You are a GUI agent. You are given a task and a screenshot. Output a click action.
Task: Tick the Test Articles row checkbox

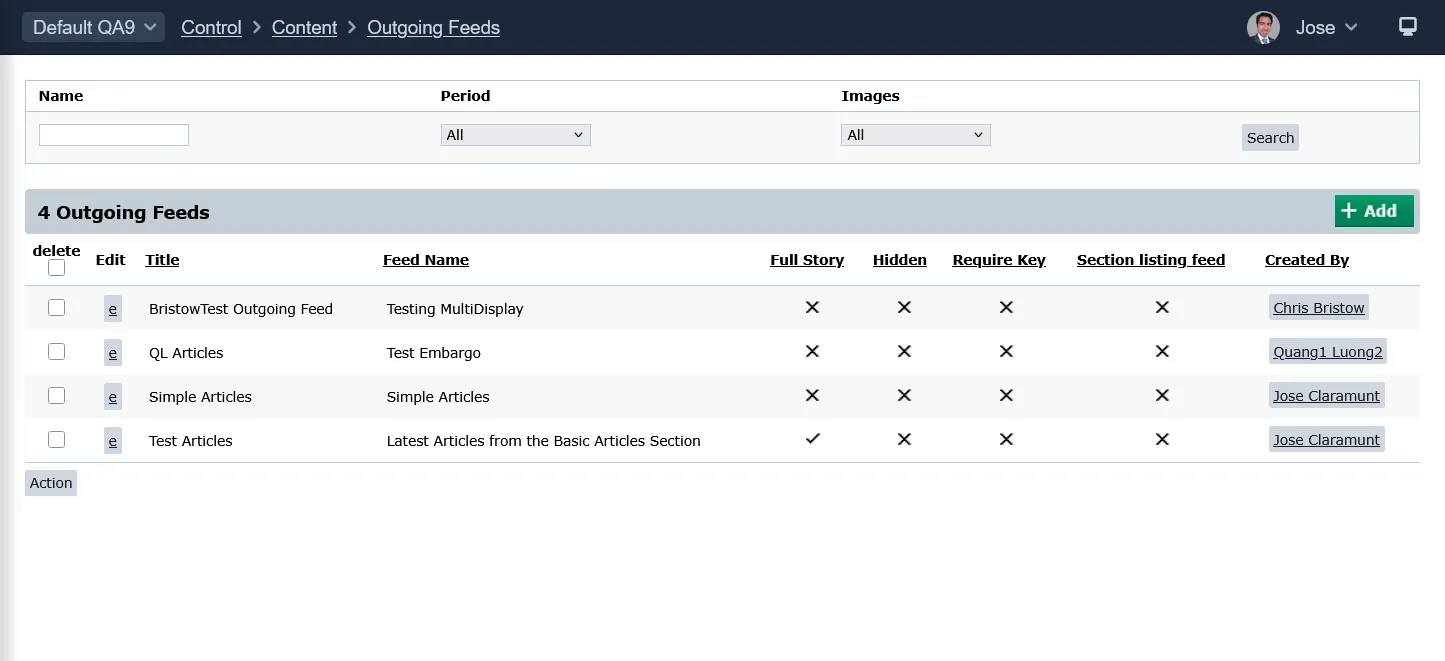click(x=56, y=440)
